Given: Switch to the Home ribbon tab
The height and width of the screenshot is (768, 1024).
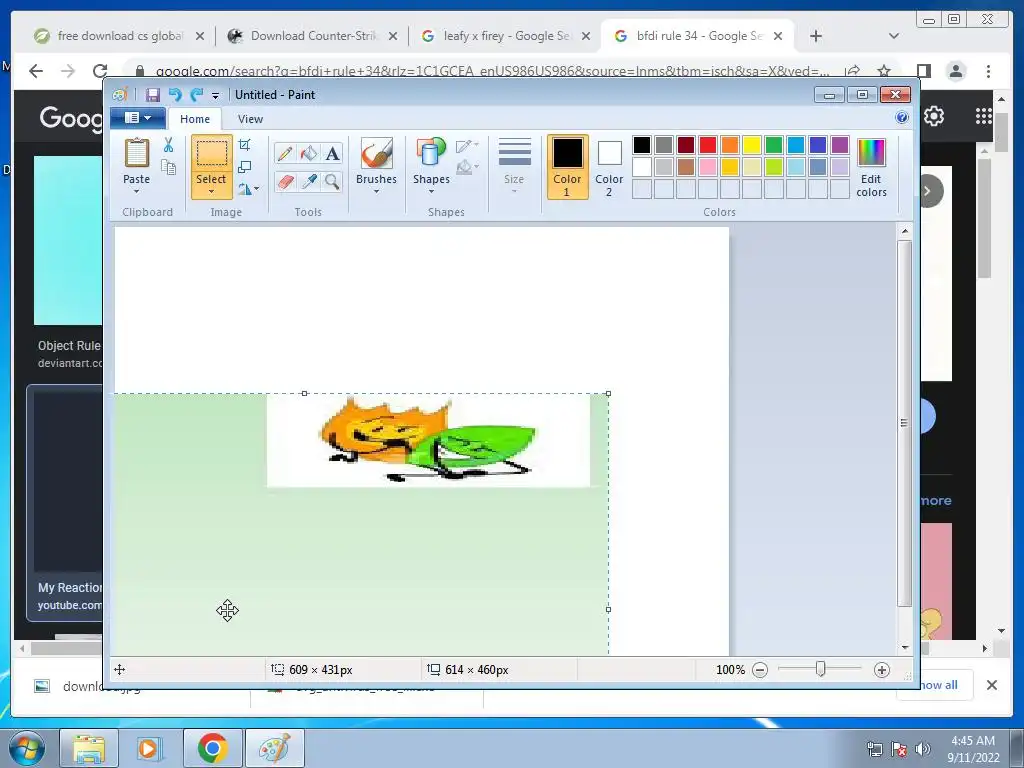Looking at the screenshot, I should pos(195,119).
